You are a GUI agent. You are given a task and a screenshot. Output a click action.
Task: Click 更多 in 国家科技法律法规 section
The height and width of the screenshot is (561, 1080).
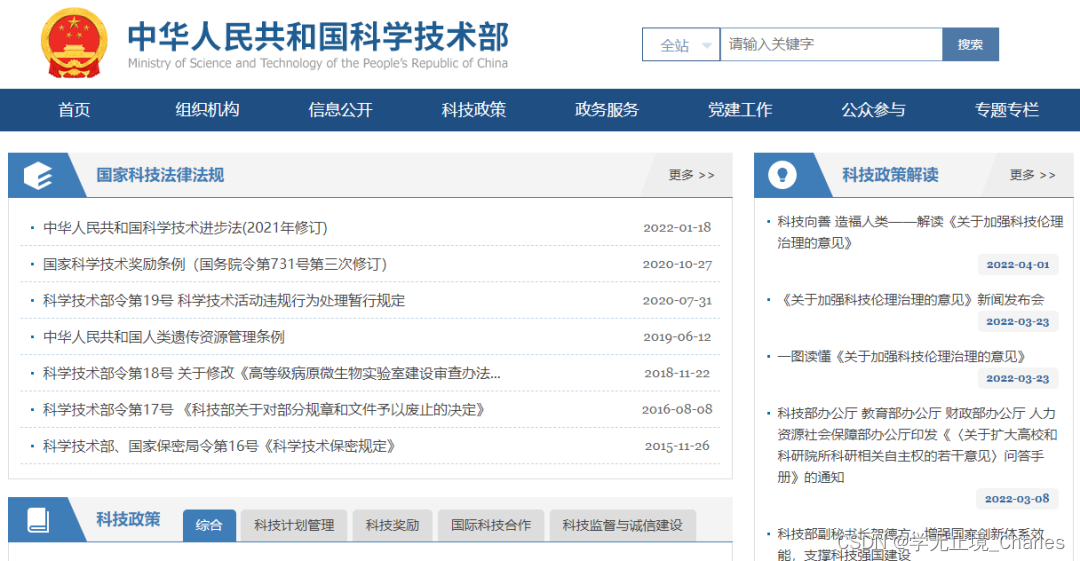692,175
